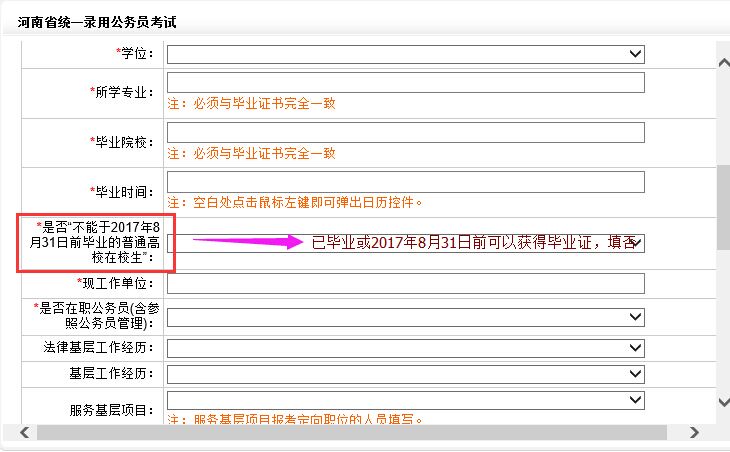Screen dimensions: 730x452
Task: Click the vertical scrollbar up arrow
Action: tap(722, 61)
